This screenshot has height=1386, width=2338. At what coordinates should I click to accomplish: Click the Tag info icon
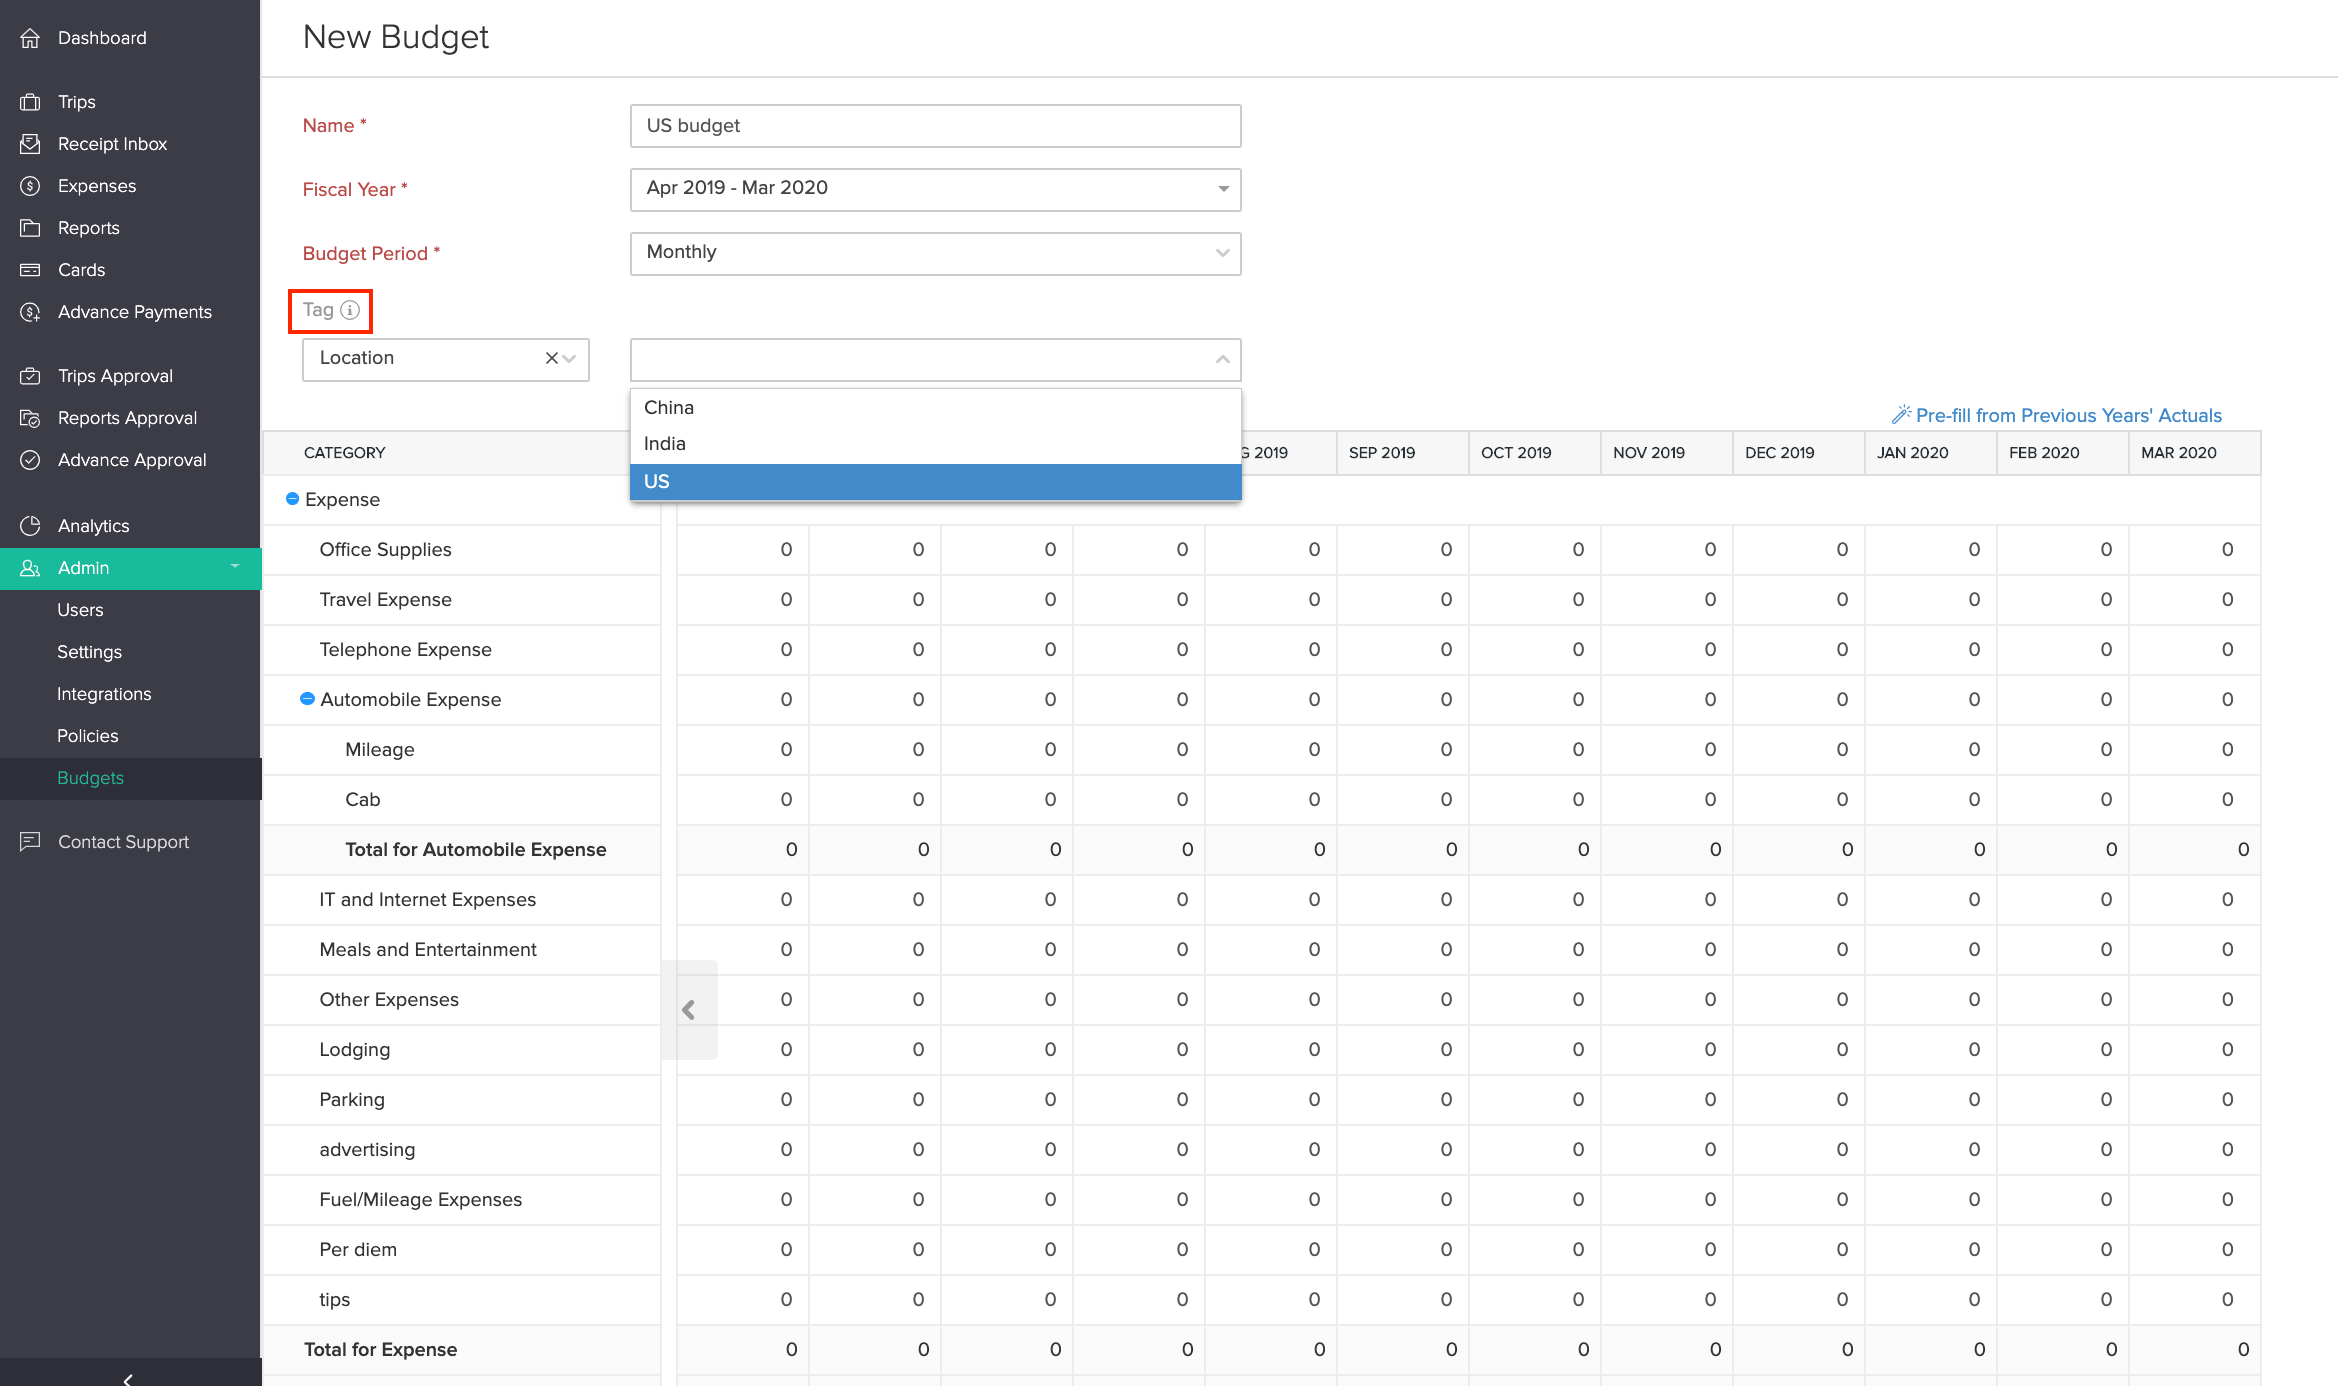(350, 310)
